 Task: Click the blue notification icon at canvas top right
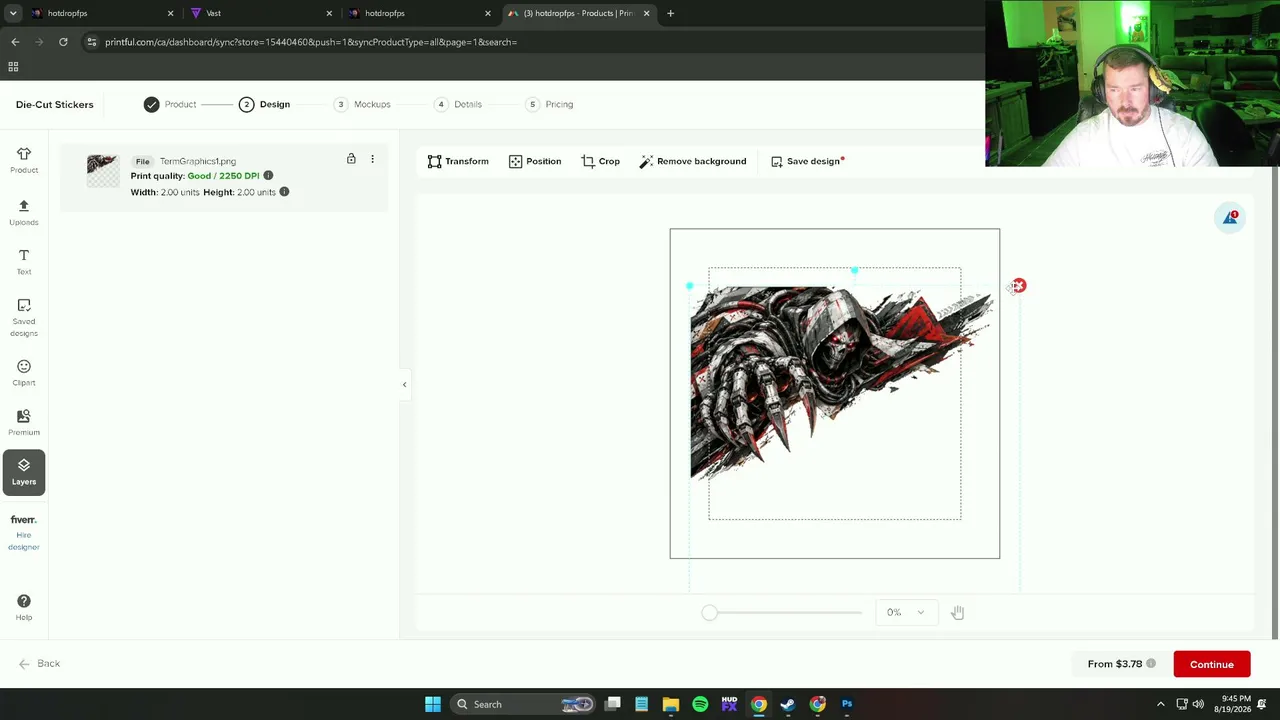coord(1230,218)
